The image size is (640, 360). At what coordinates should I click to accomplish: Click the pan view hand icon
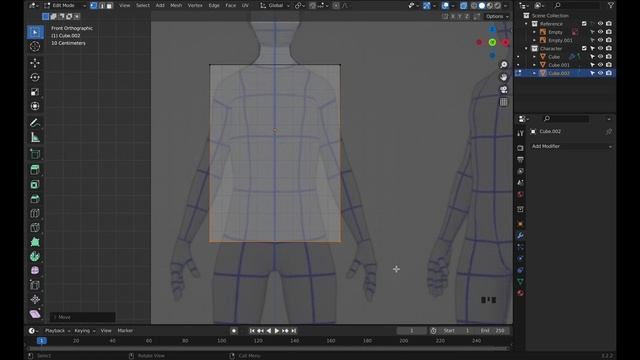tap(504, 77)
